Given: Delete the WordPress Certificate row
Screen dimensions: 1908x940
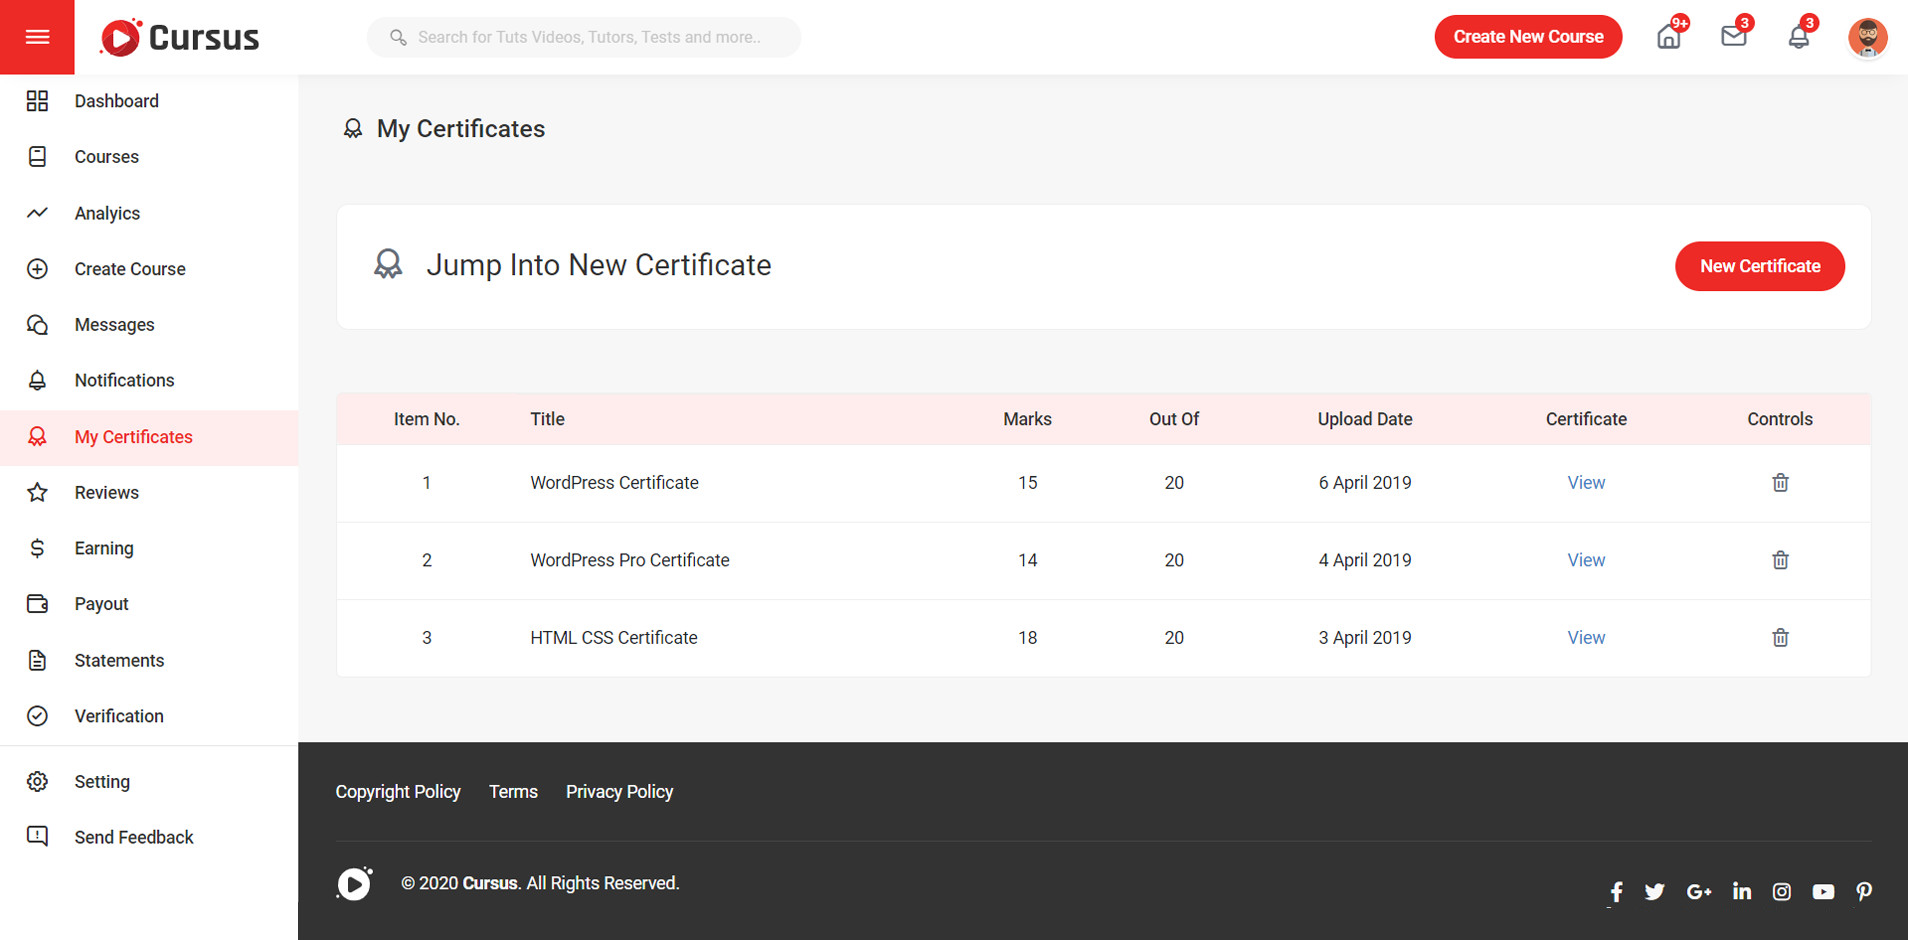Looking at the screenshot, I should tap(1780, 483).
